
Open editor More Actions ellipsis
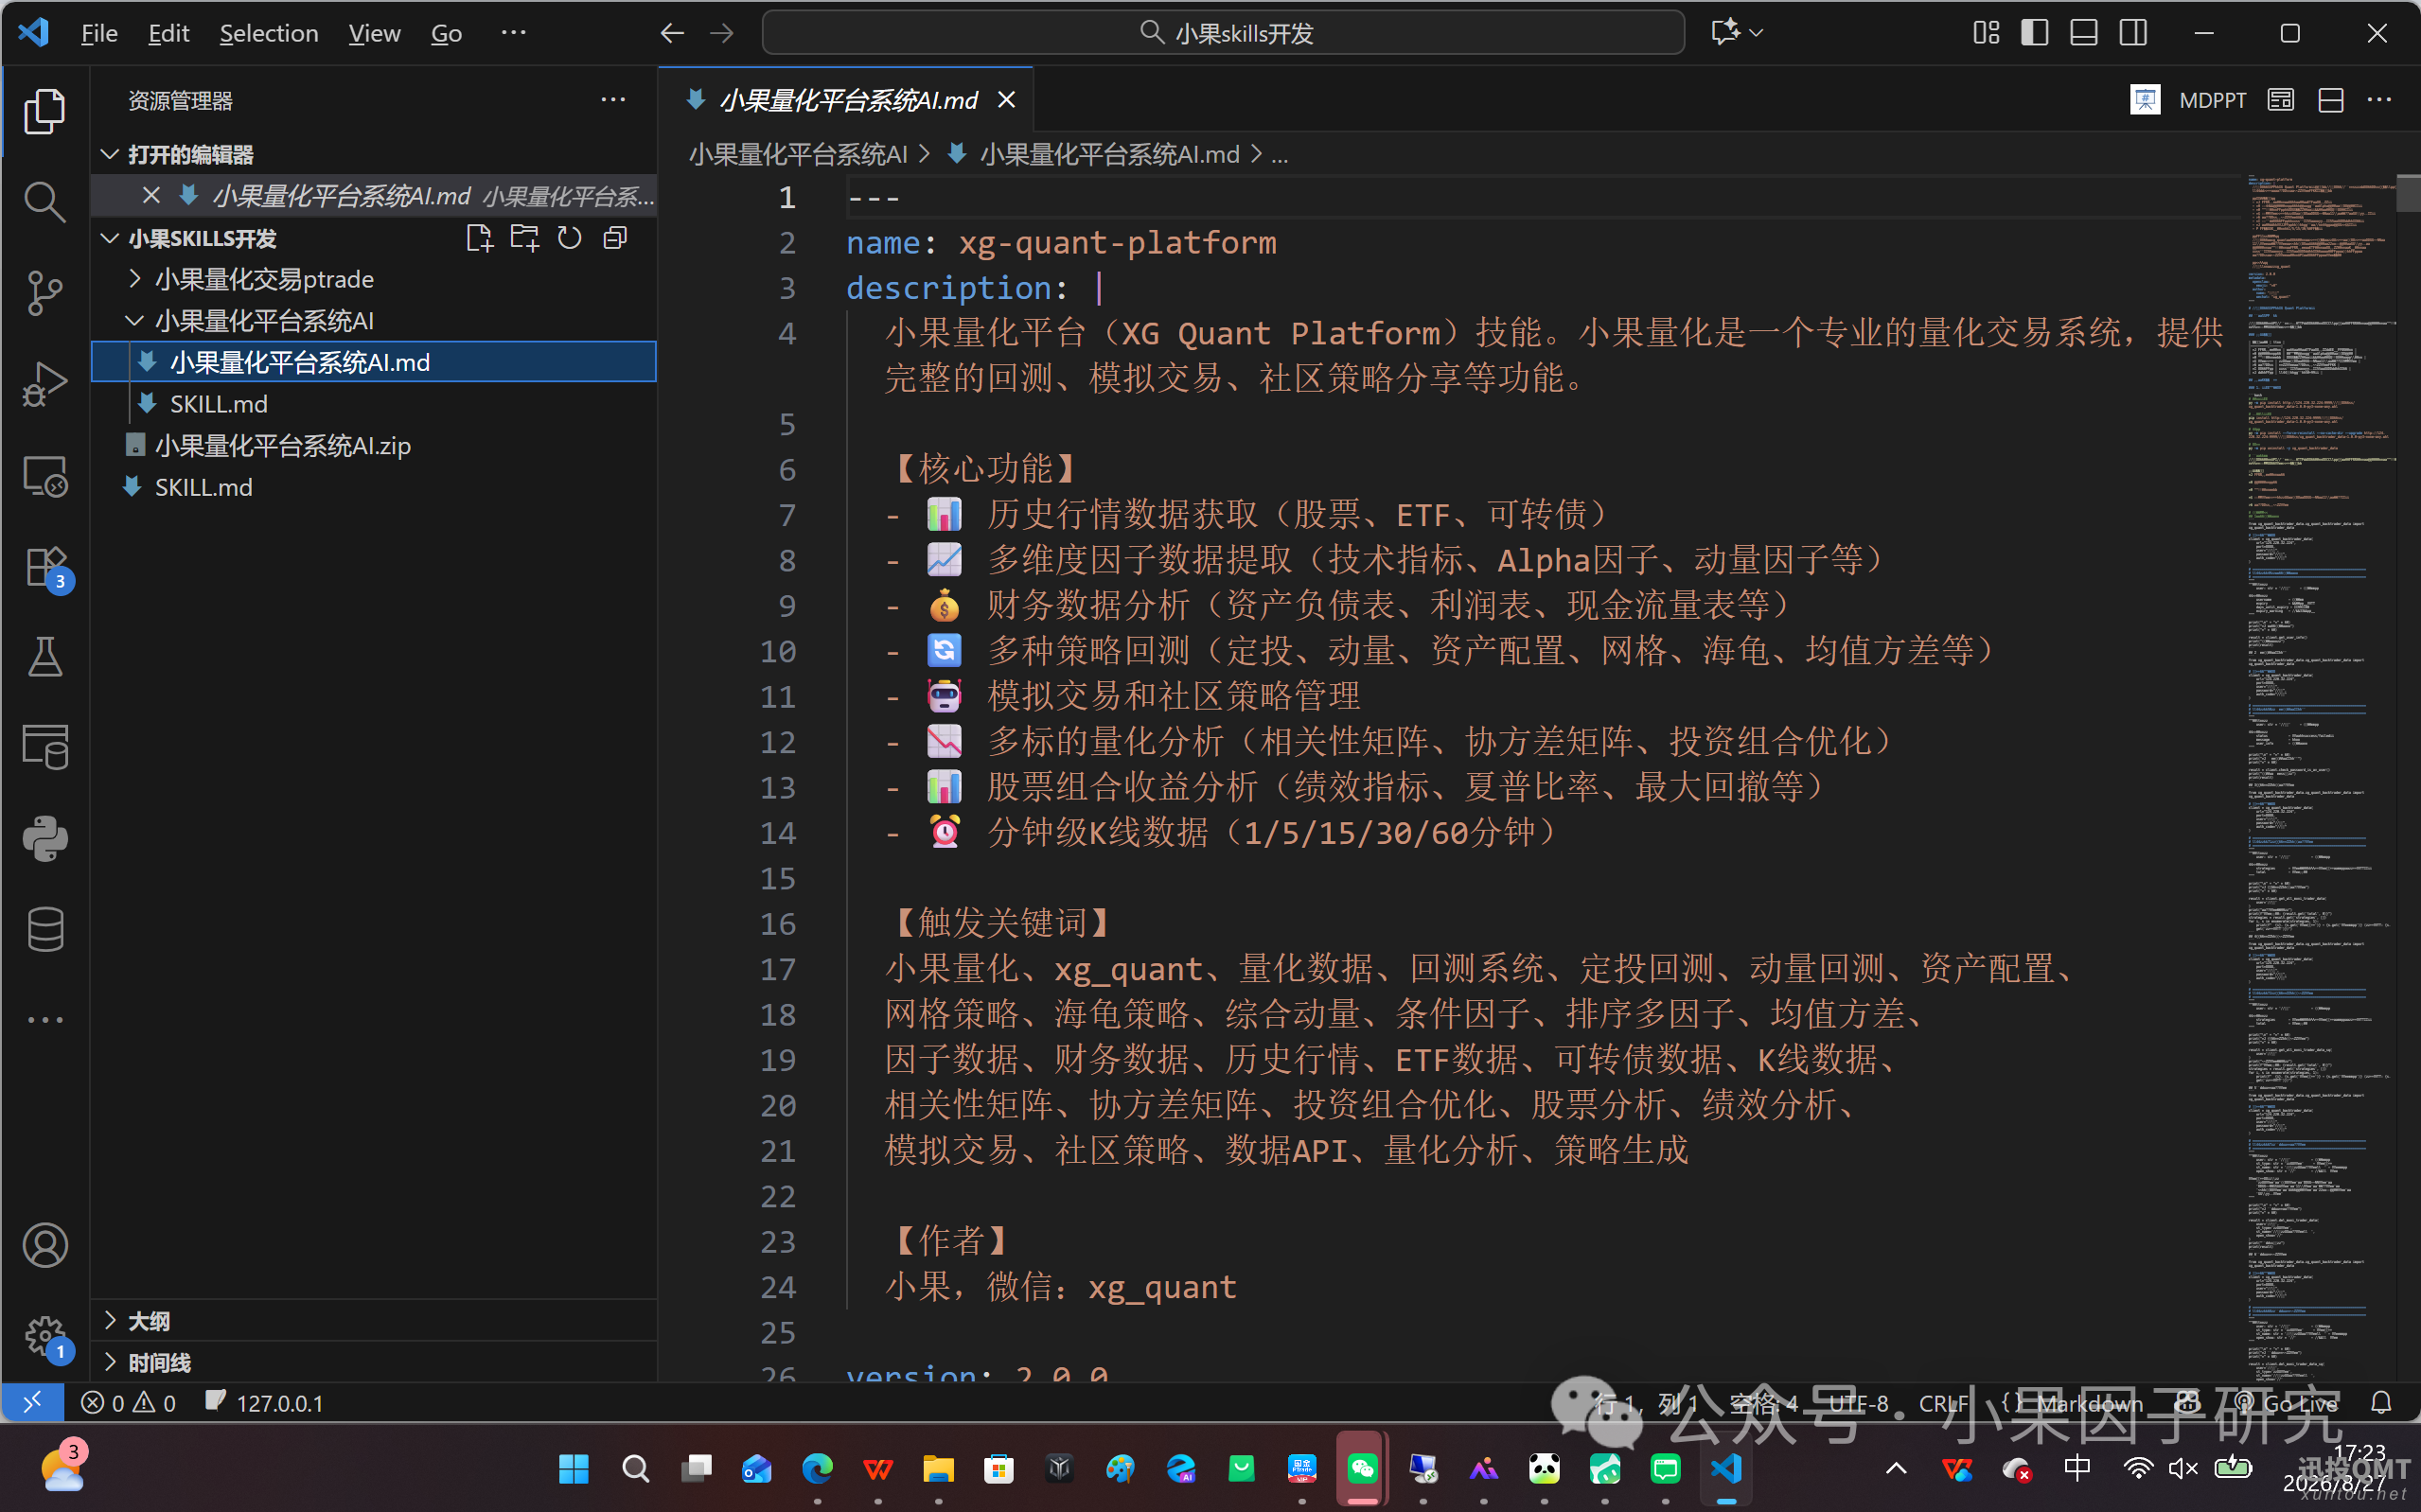pyautogui.click(x=2379, y=100)
